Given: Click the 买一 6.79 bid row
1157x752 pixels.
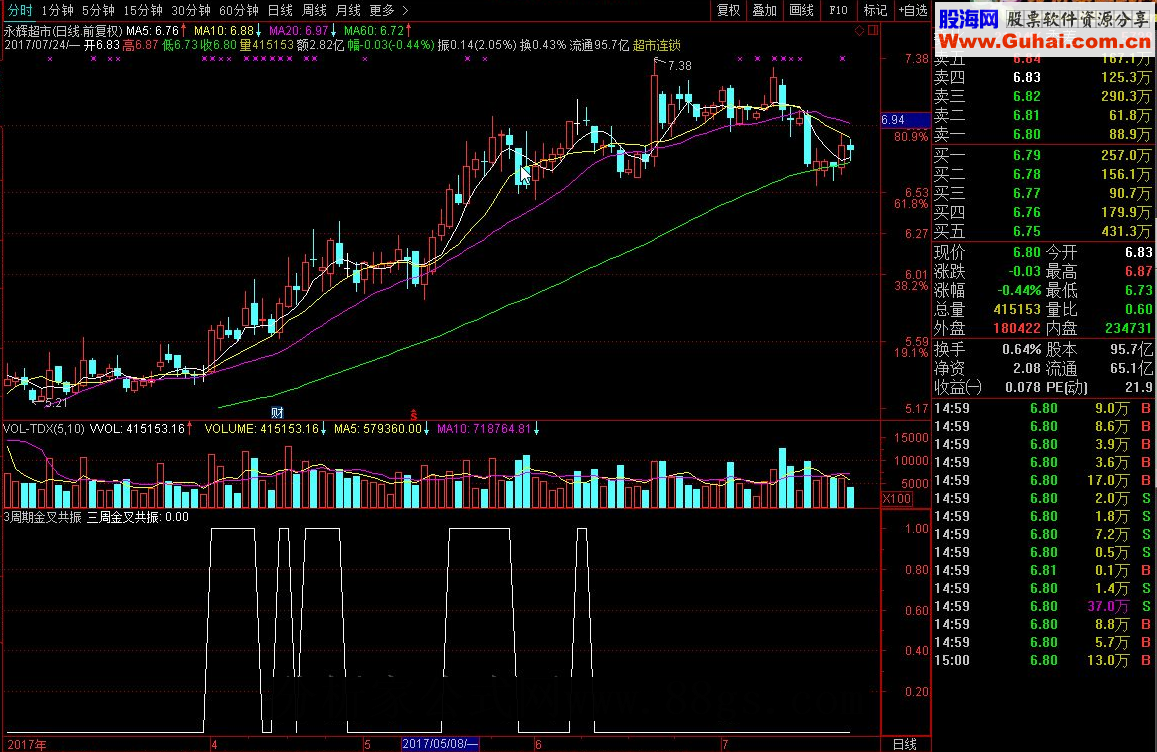Looking at the screenshot, I should 1043,155.
